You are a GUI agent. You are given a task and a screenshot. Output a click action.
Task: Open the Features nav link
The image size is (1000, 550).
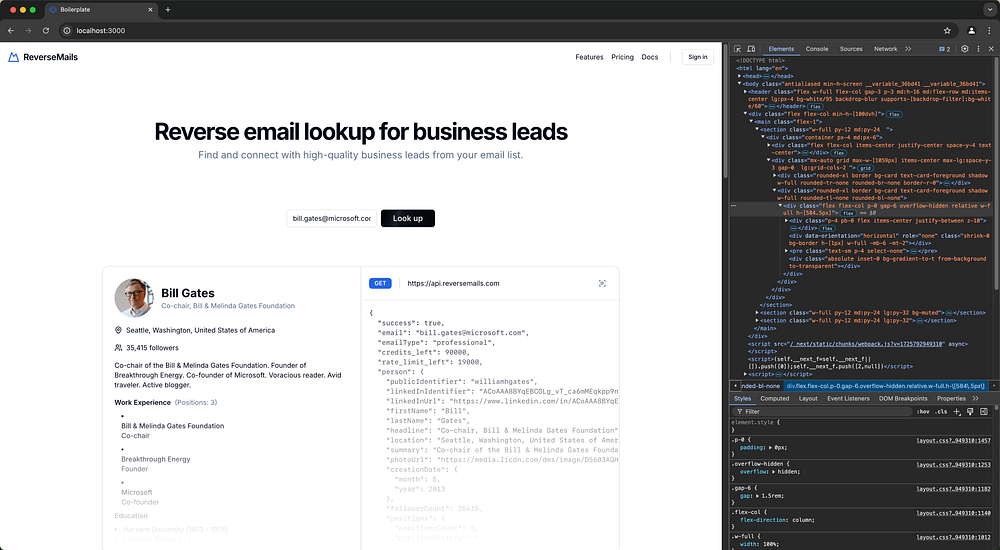589,57
